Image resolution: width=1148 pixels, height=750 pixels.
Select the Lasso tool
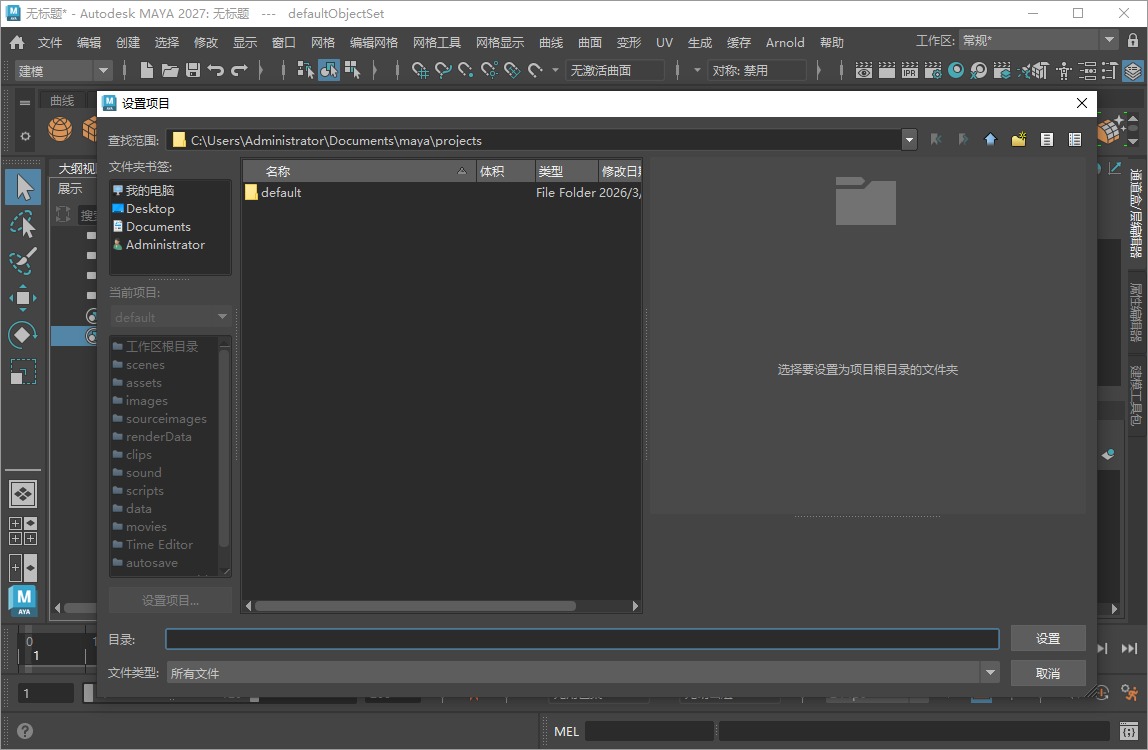tap(22, 223)
